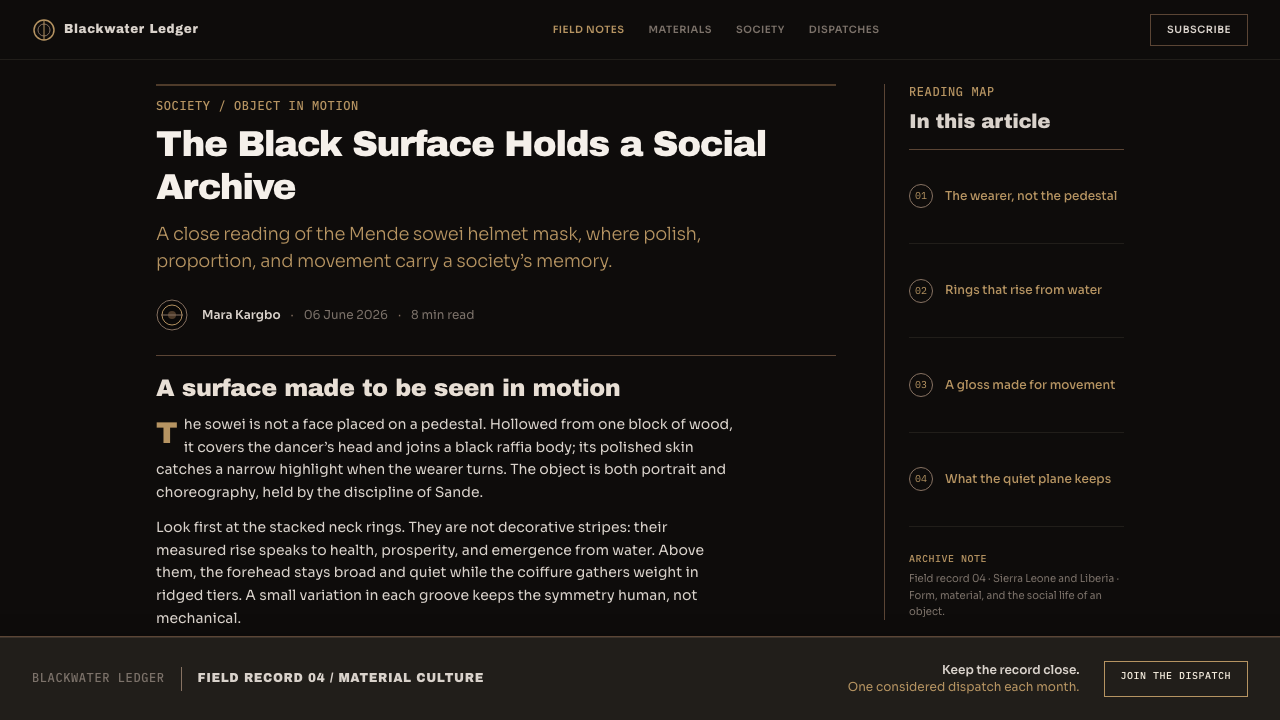Open the Dispatches nav item
This screenshot has width=1280, height=720.
pos(844,30)
